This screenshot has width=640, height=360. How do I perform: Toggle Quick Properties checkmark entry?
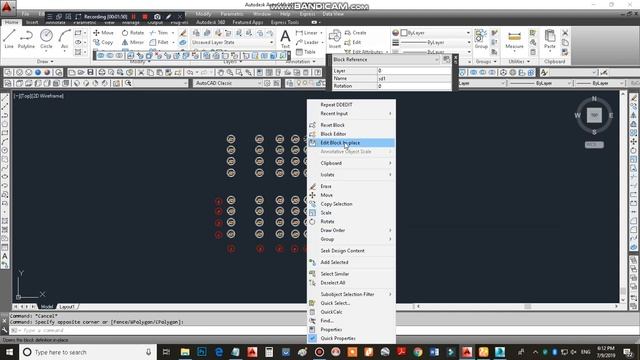(x=351, y=338)
